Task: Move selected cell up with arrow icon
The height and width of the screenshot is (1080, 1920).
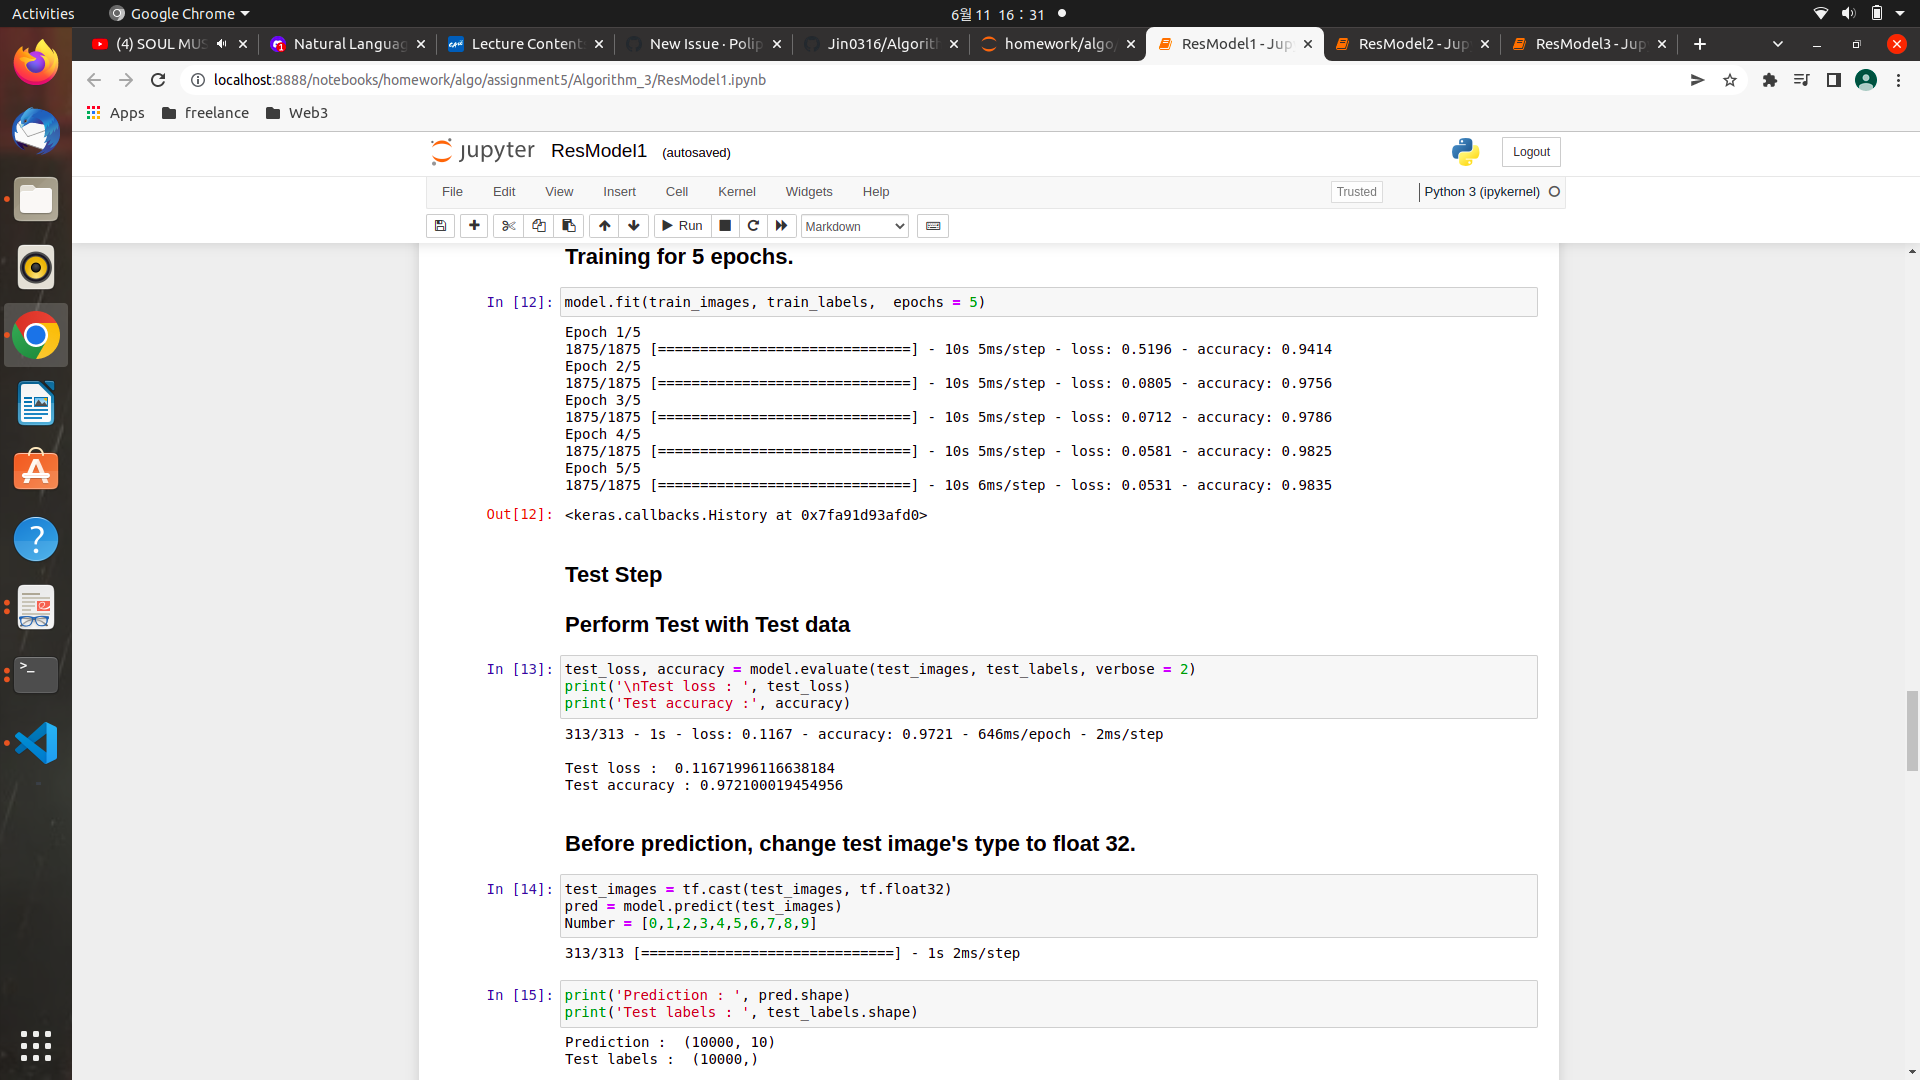Action: coord(604,226)
